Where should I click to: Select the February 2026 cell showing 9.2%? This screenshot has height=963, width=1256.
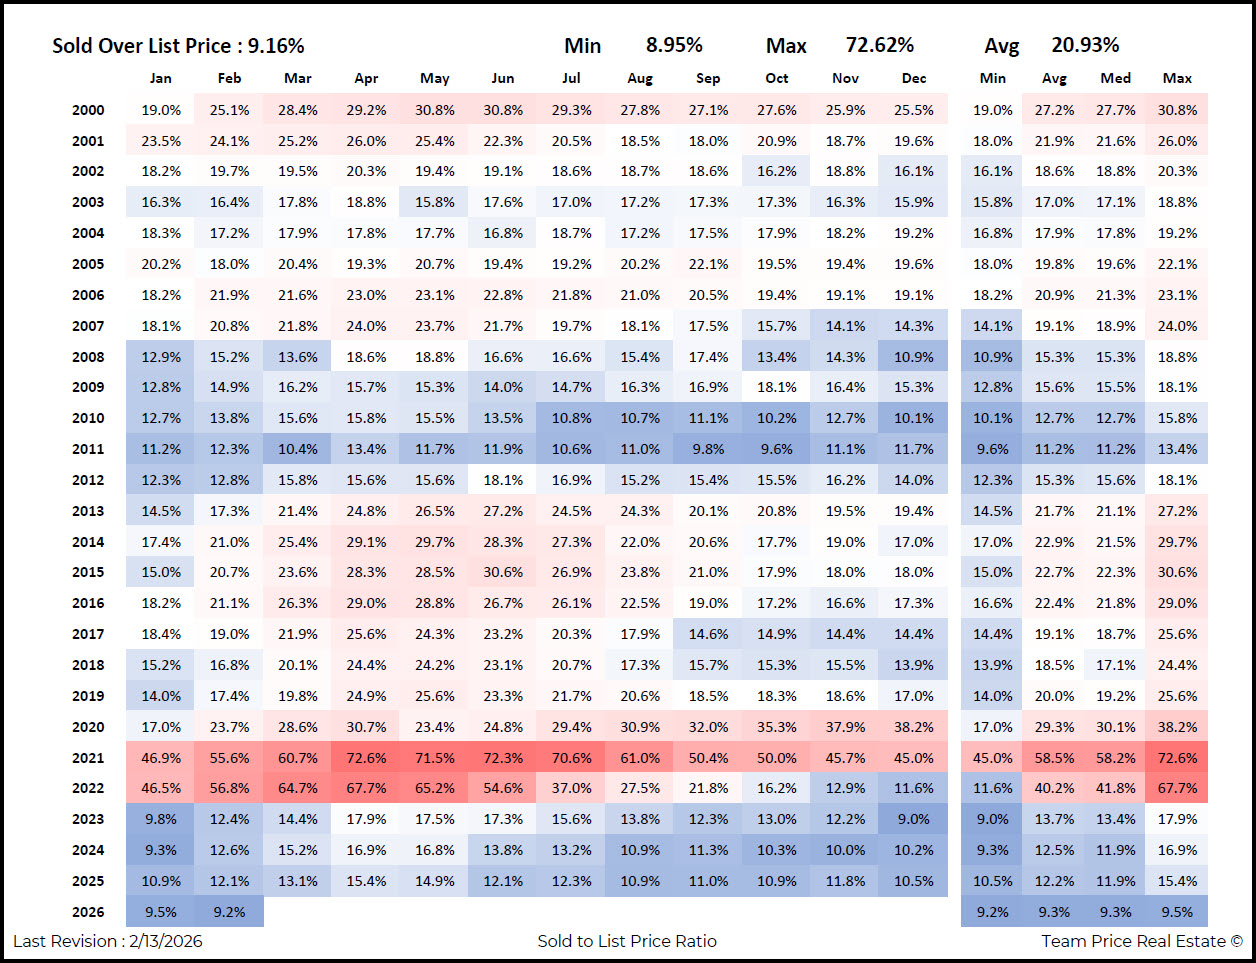pos(229,912)
